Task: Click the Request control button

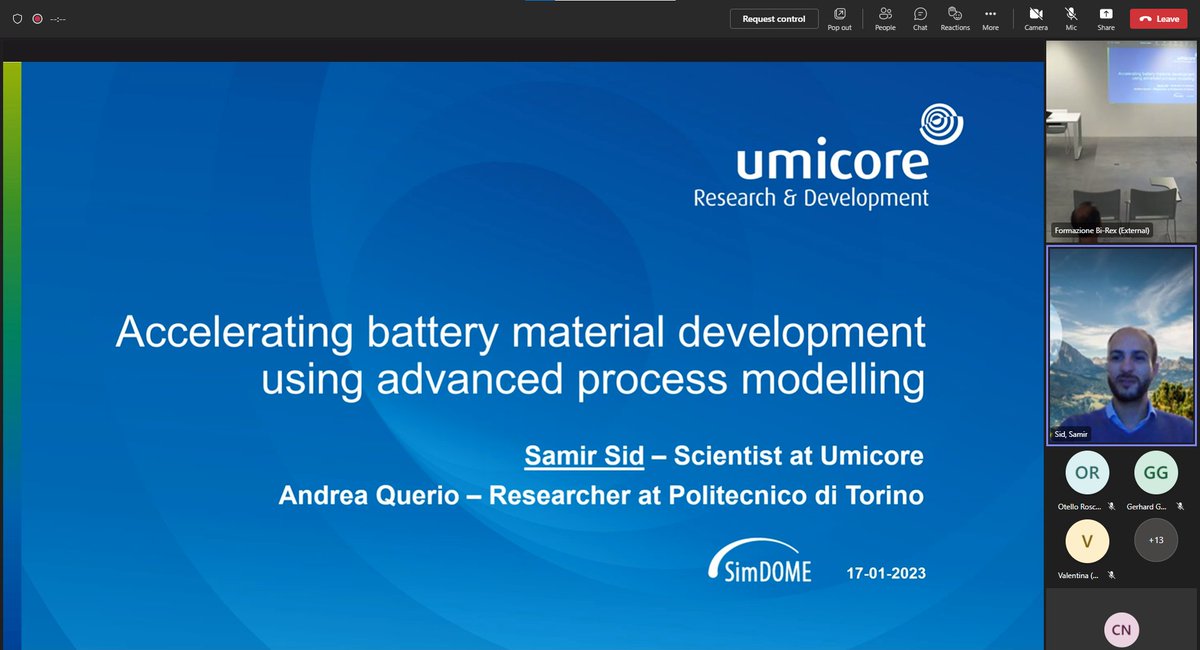Action: 774,18
